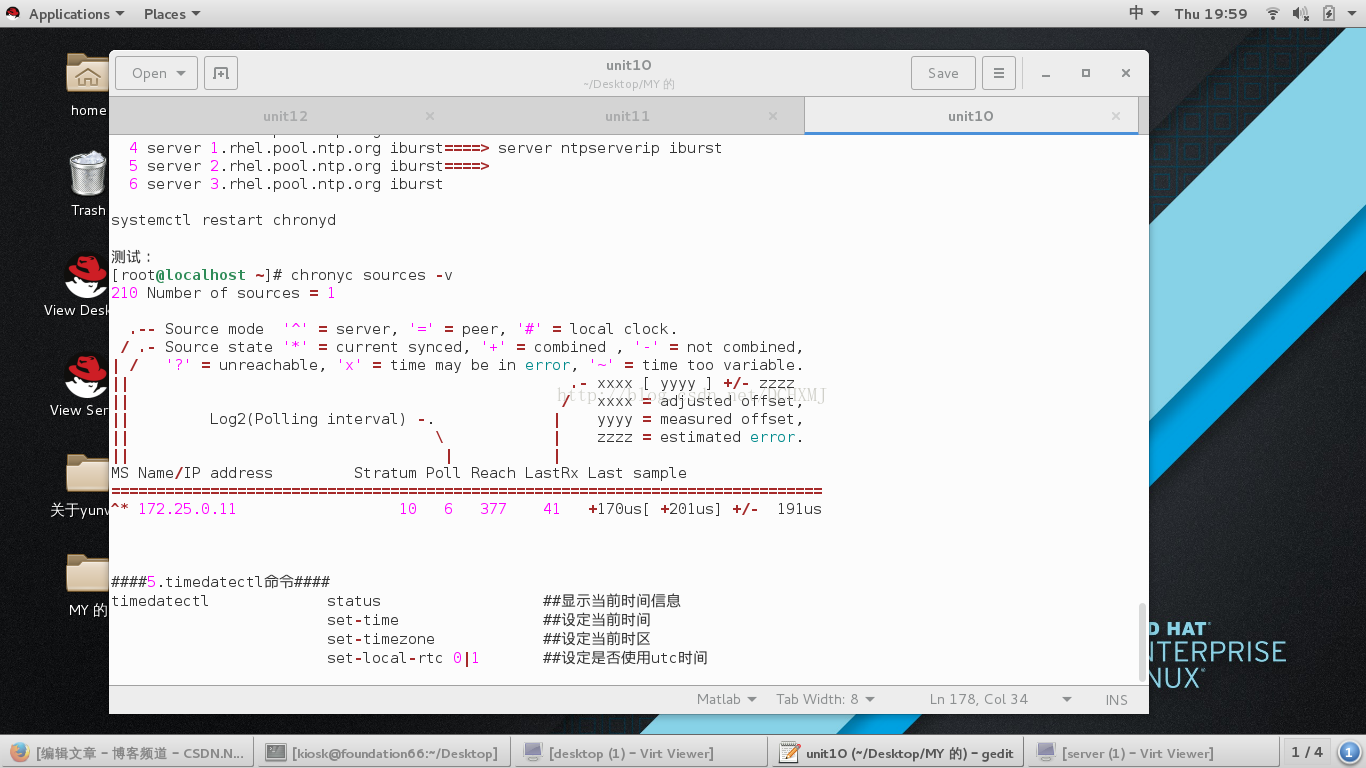Image resolution: width=1366 pixels, height=768 pixels.
Task: Open the Thu 19:59 clock calendar
Action: pyautogui.click(x=1211, y=14)
